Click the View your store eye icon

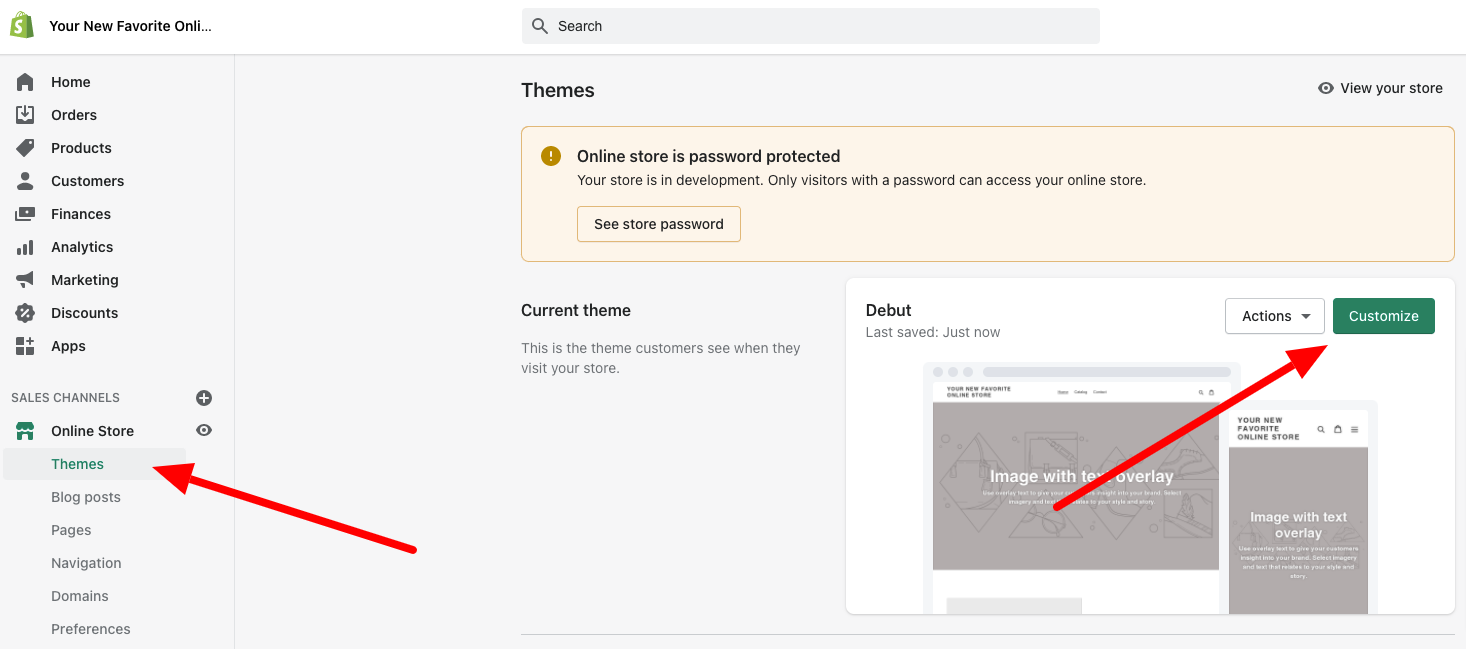click(1324, 88)
